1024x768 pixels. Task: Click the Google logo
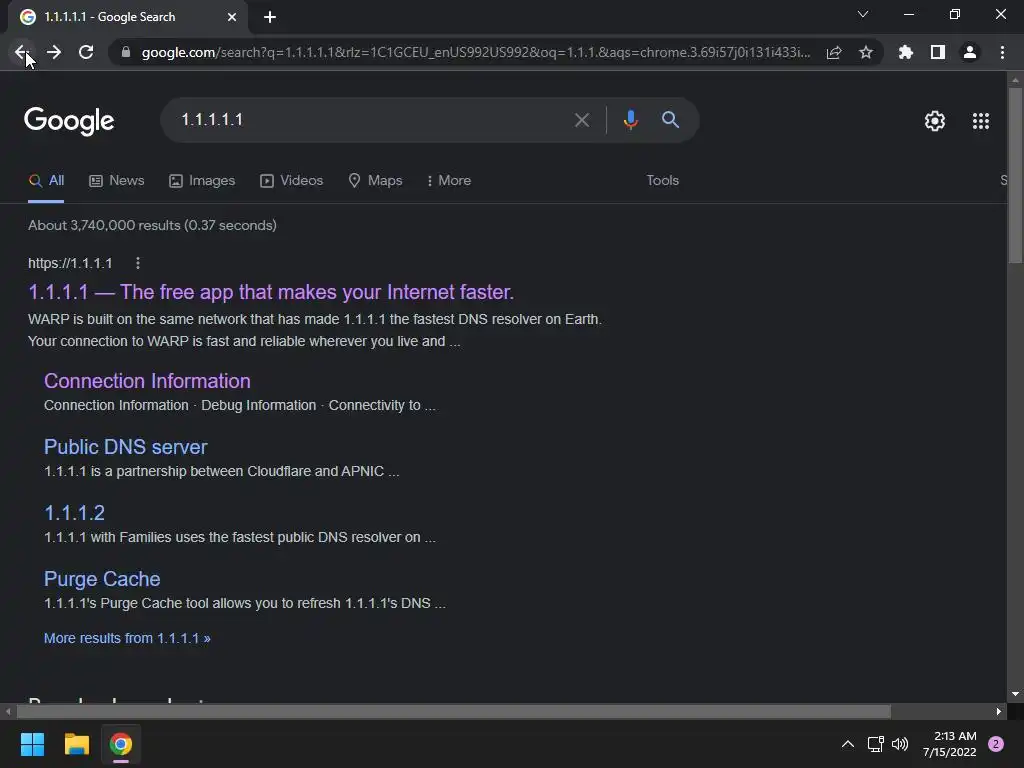(x=69, y=121)
